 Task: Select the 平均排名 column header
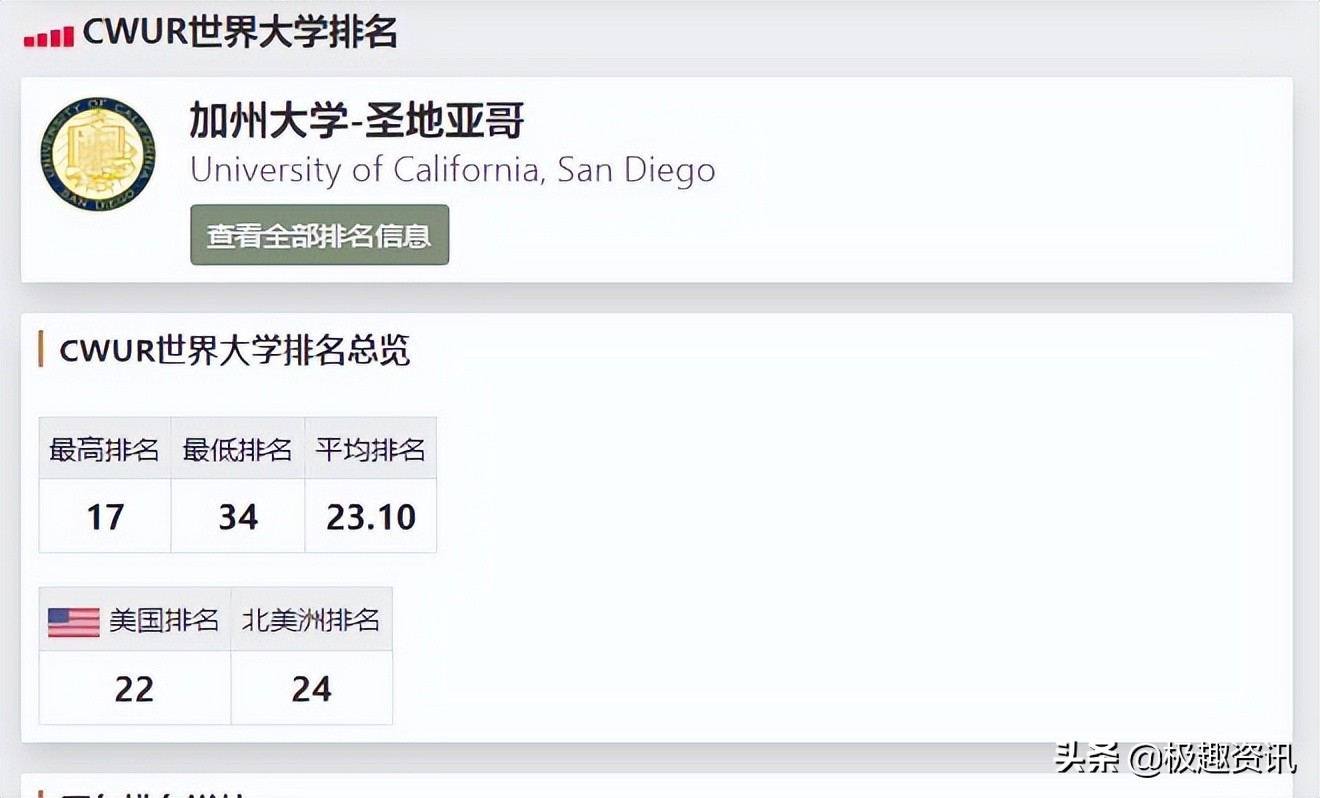[x=370, y=449]
